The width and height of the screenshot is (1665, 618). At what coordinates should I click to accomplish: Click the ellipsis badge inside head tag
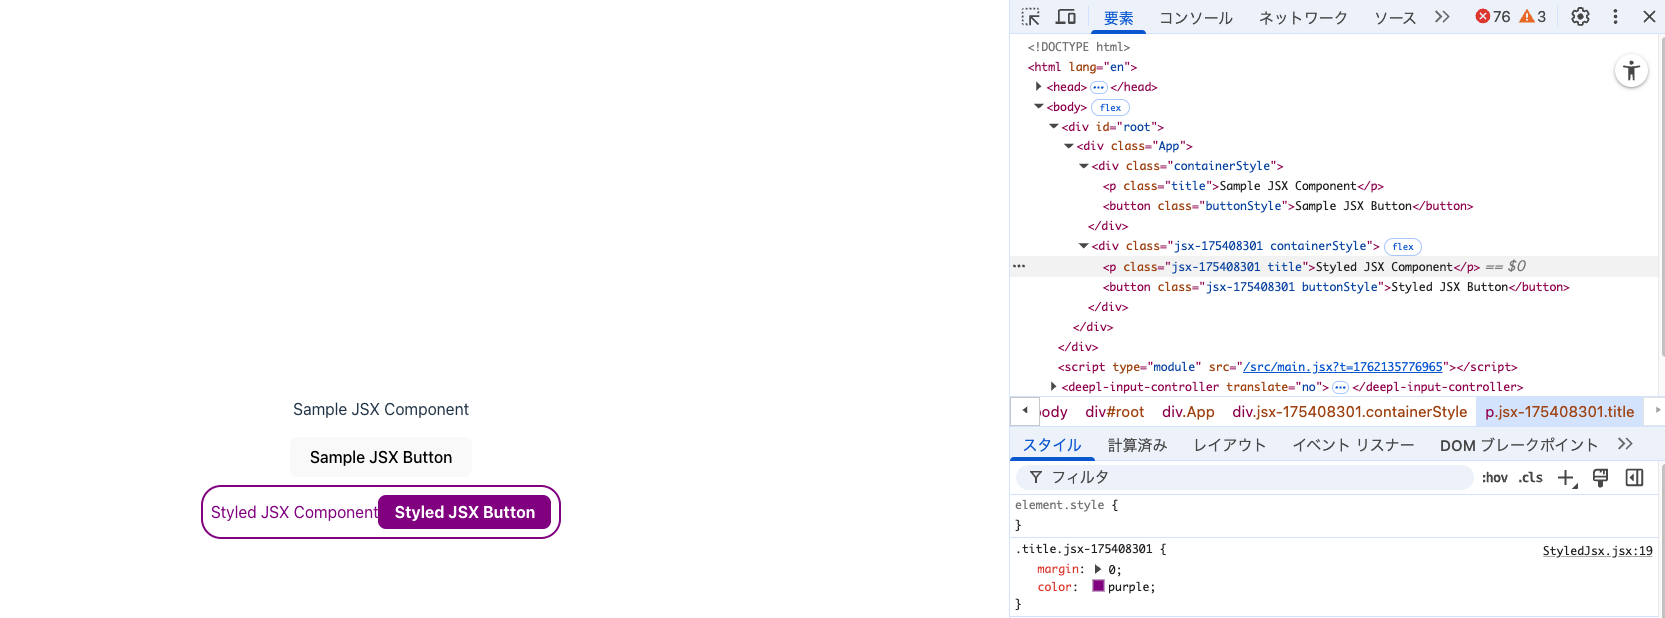coord(1098,87)
